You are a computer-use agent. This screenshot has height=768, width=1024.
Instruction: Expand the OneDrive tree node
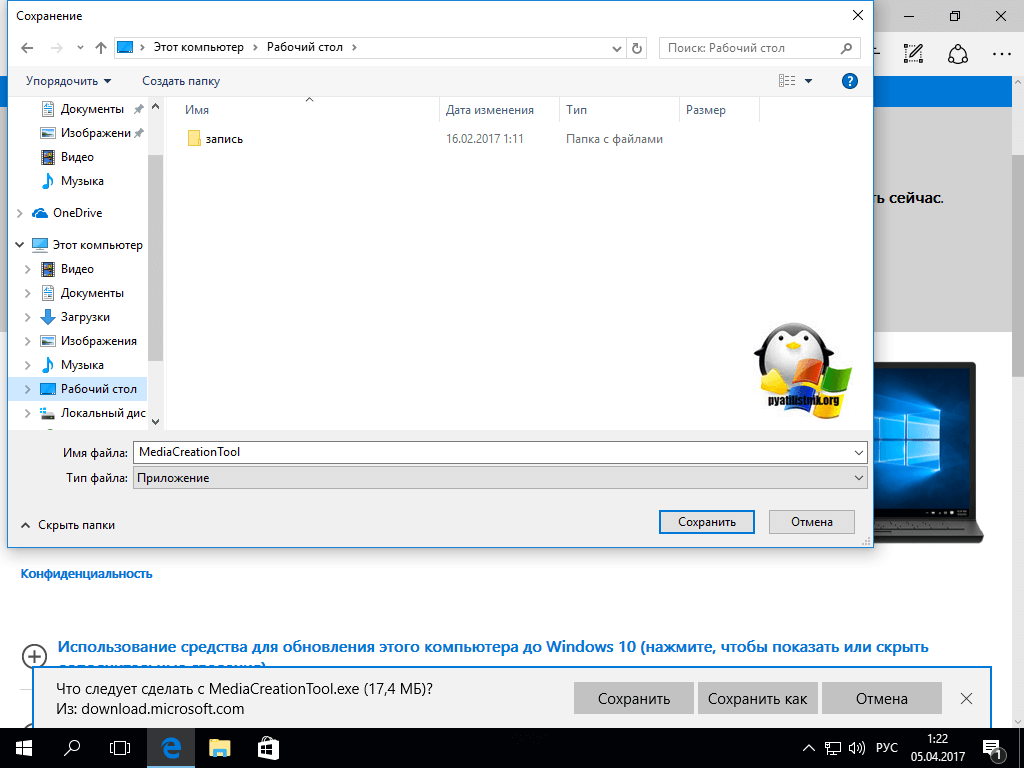click(x=20, y=213)
